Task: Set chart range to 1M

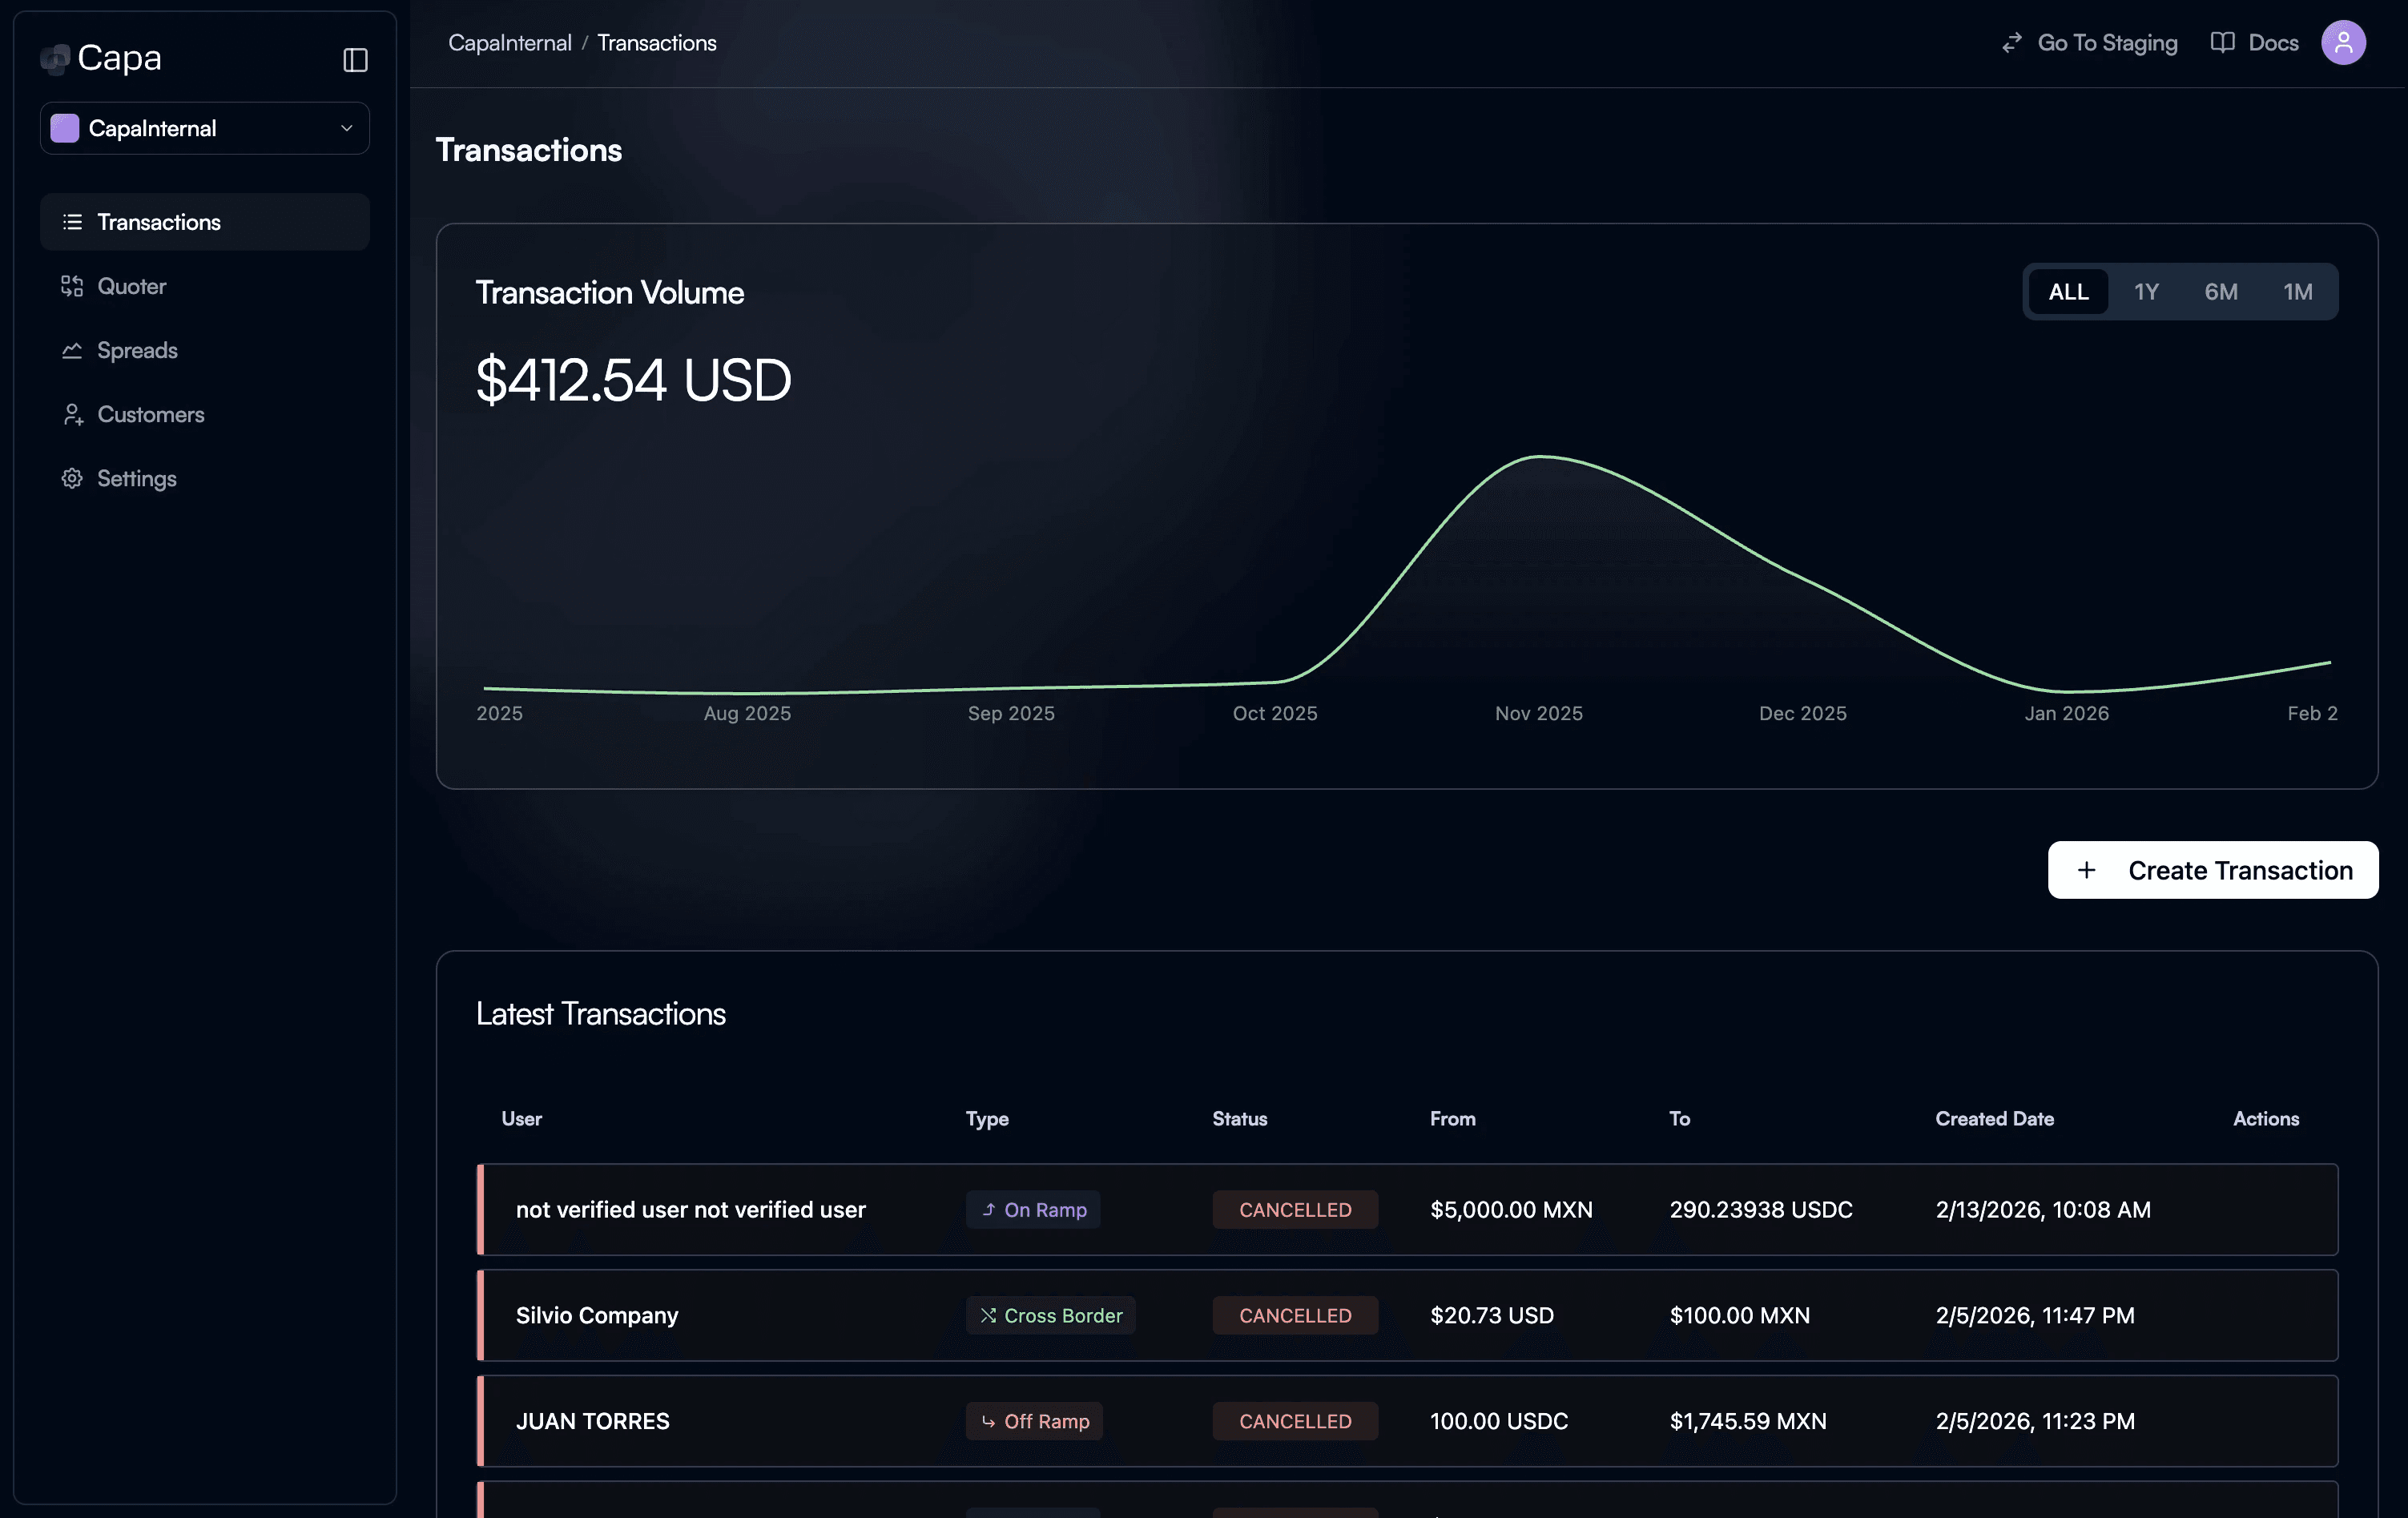Action: [2297, 292]
